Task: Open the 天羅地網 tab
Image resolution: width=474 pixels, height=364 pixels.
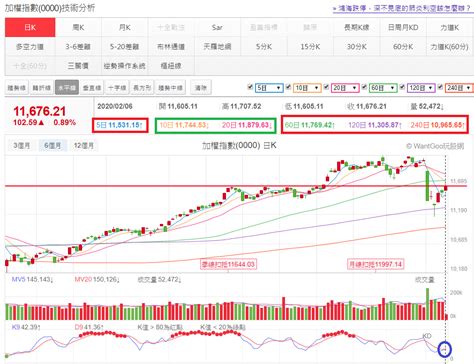Action: point(217,47)
